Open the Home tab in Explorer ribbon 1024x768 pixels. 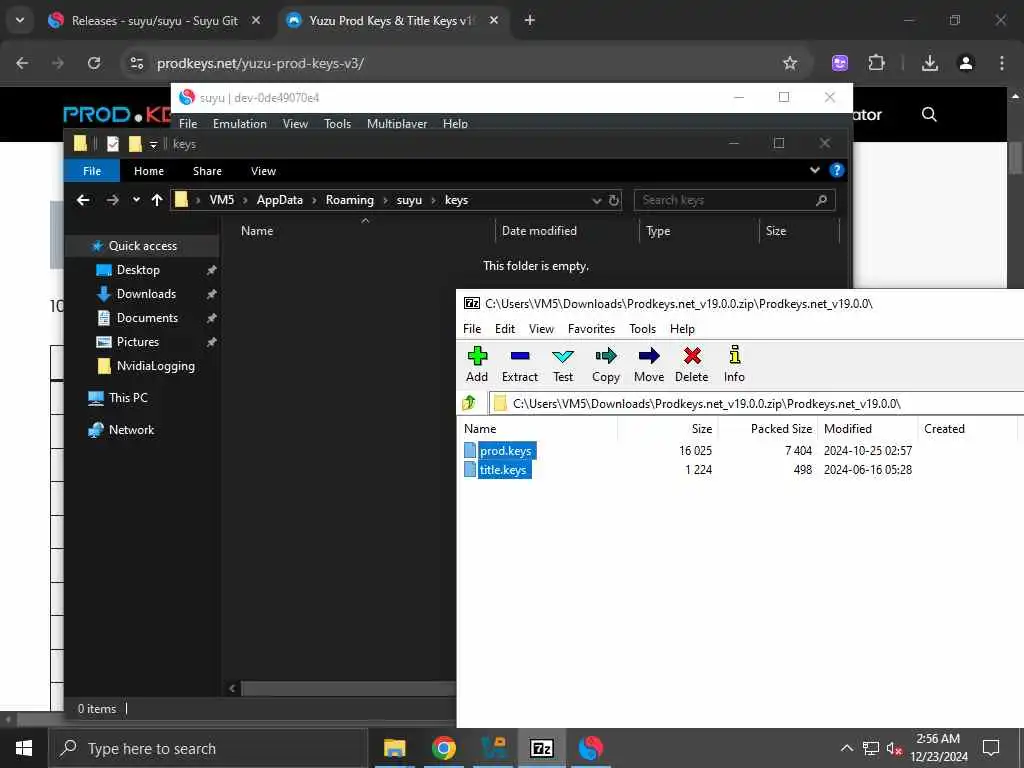coord(149,170)
